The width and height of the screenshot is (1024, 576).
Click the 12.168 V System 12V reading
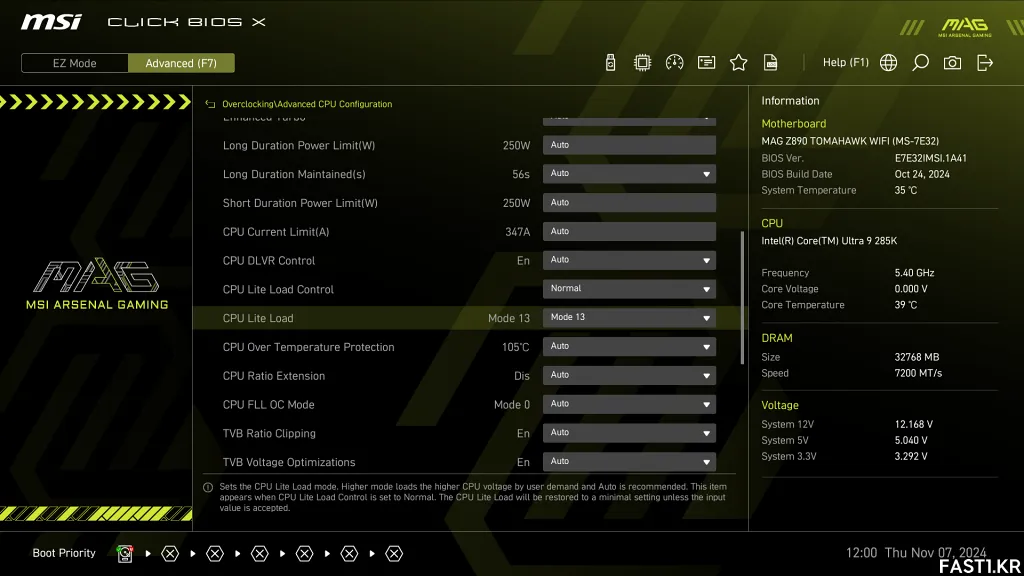point(914,424)
